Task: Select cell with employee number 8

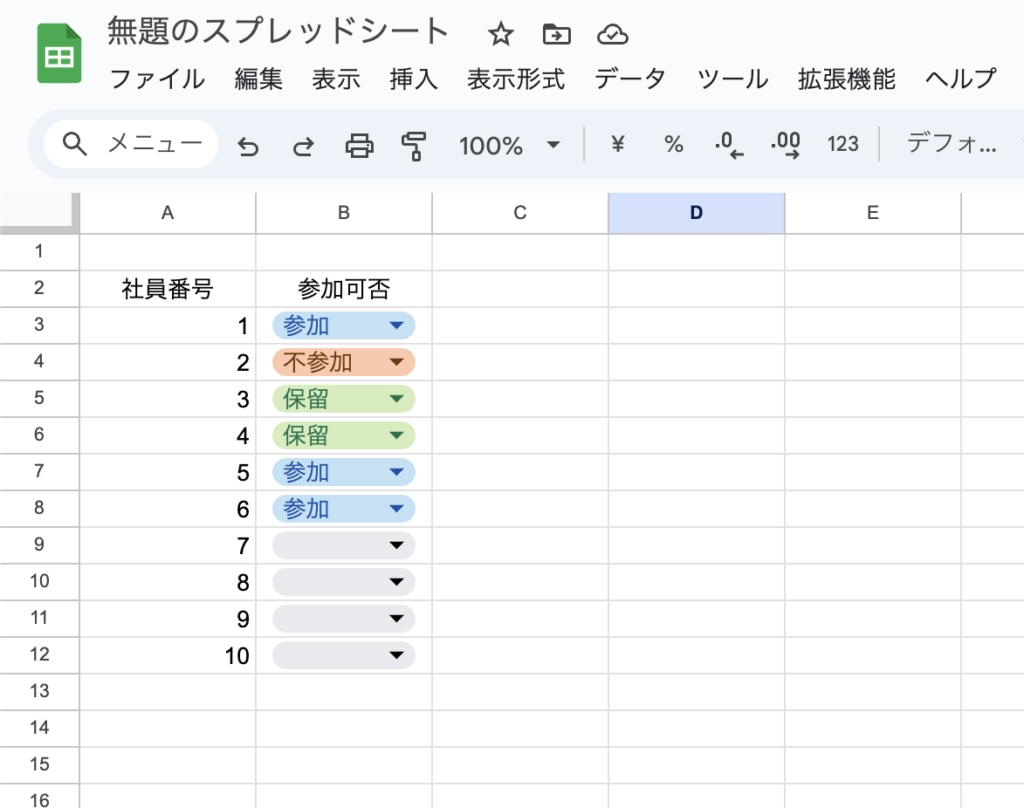Action: click(x=168, y=581)
